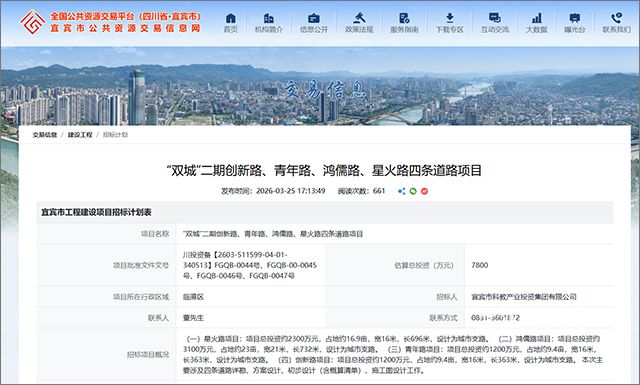Go to 建设工程 breadcrumb
This screenshot has width=640, height=385.
80,135
